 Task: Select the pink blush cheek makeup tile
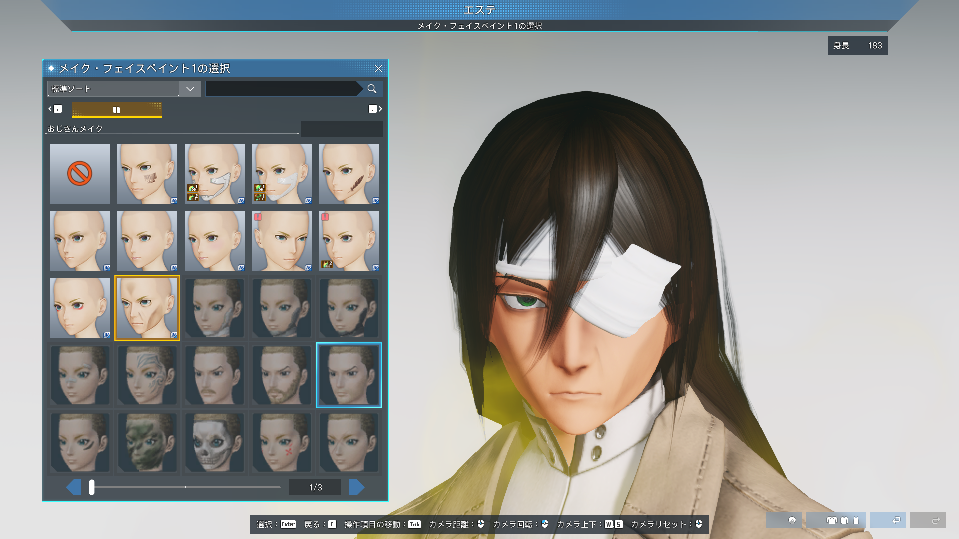coord(214,241)
